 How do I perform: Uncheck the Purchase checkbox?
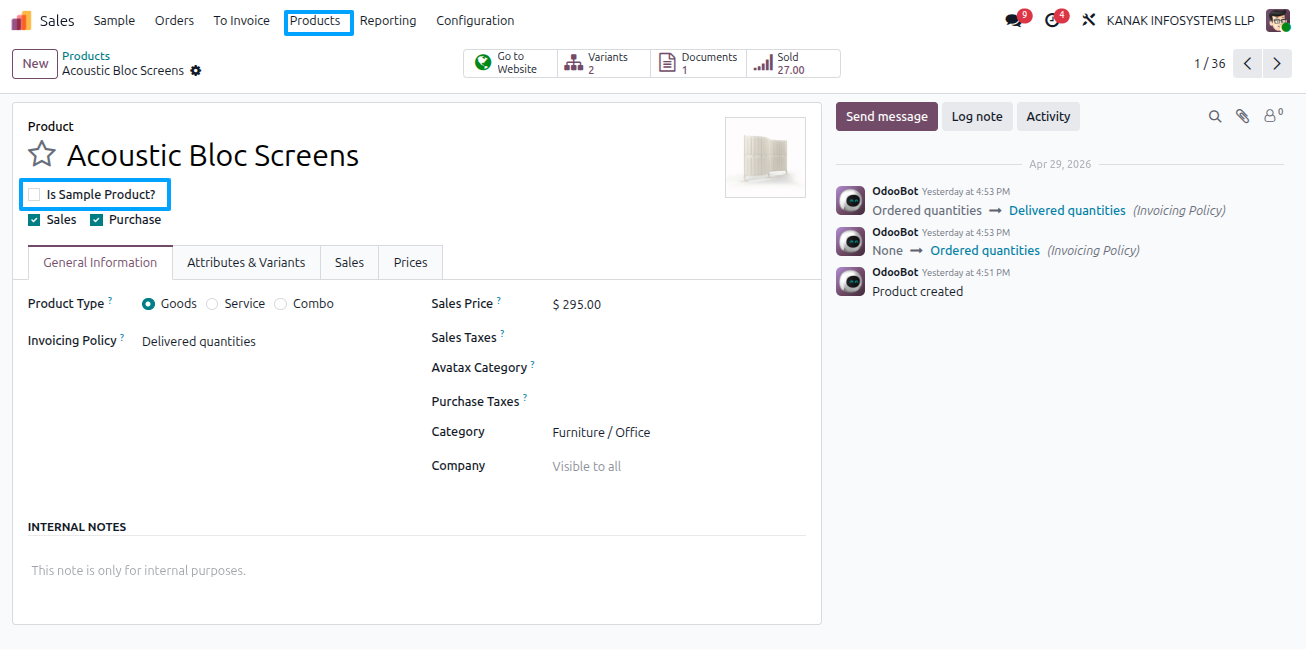coord(96,220)
